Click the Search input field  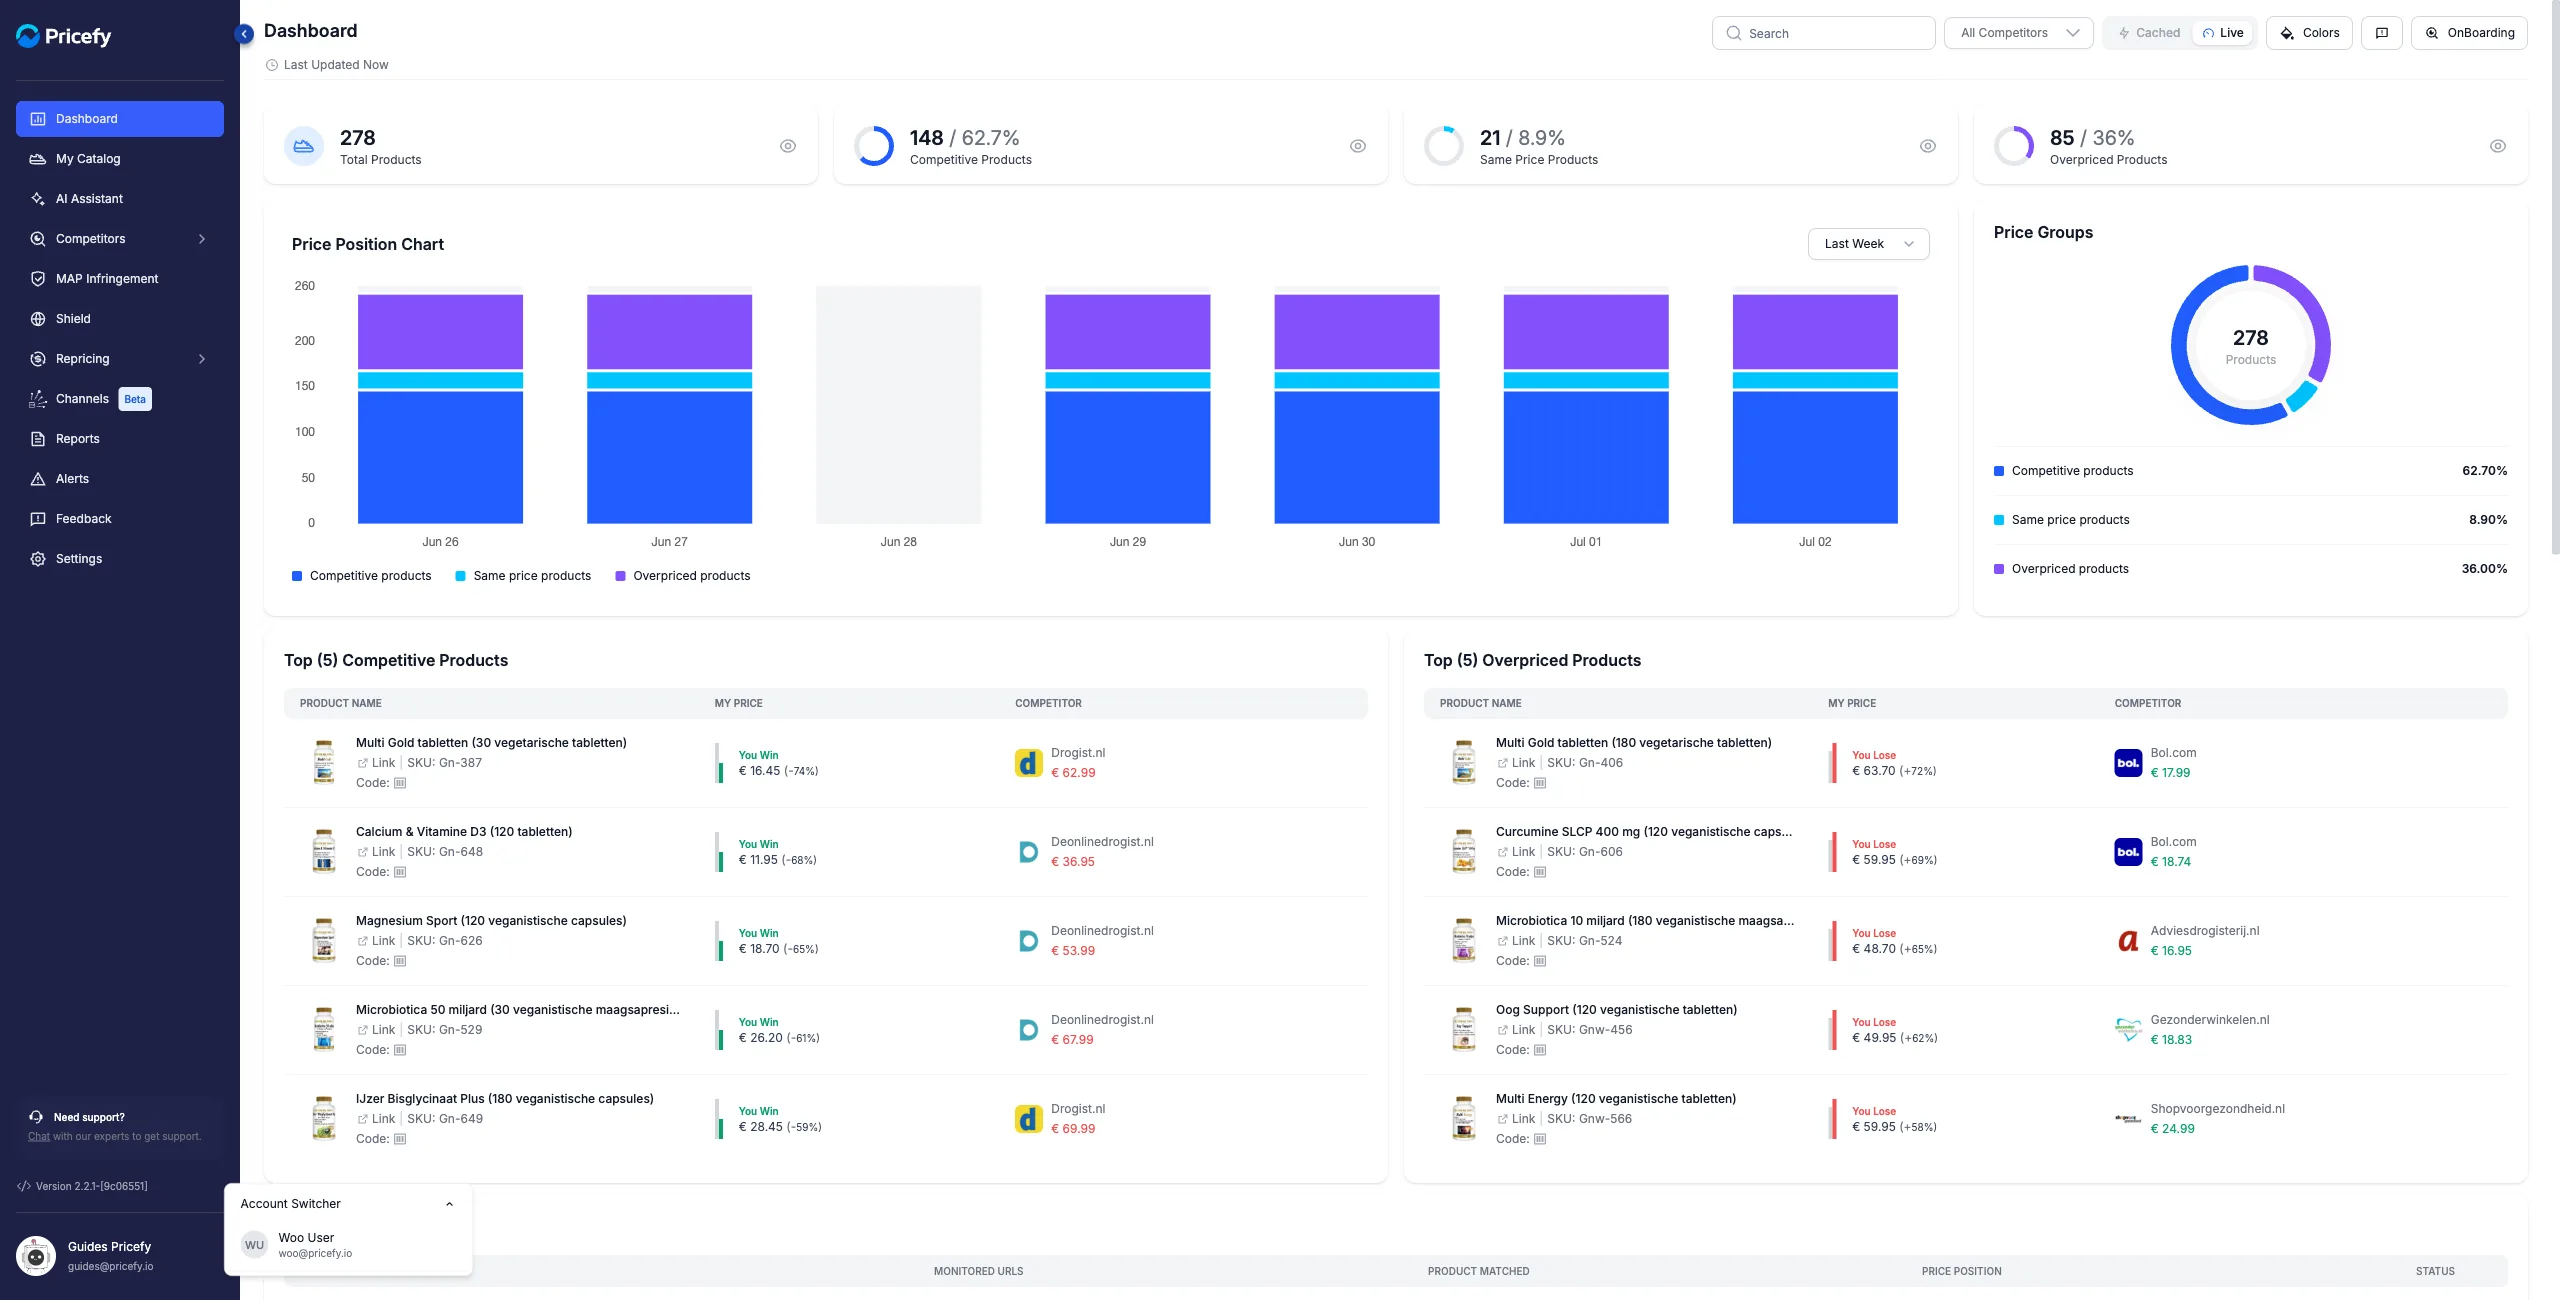[1823, 33]
